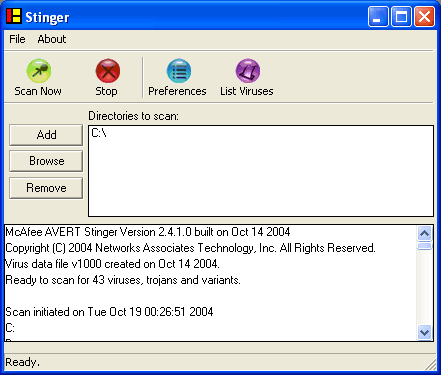Minimize the Stinger window
Screen dimensions: 441x375
pos(378,16)
